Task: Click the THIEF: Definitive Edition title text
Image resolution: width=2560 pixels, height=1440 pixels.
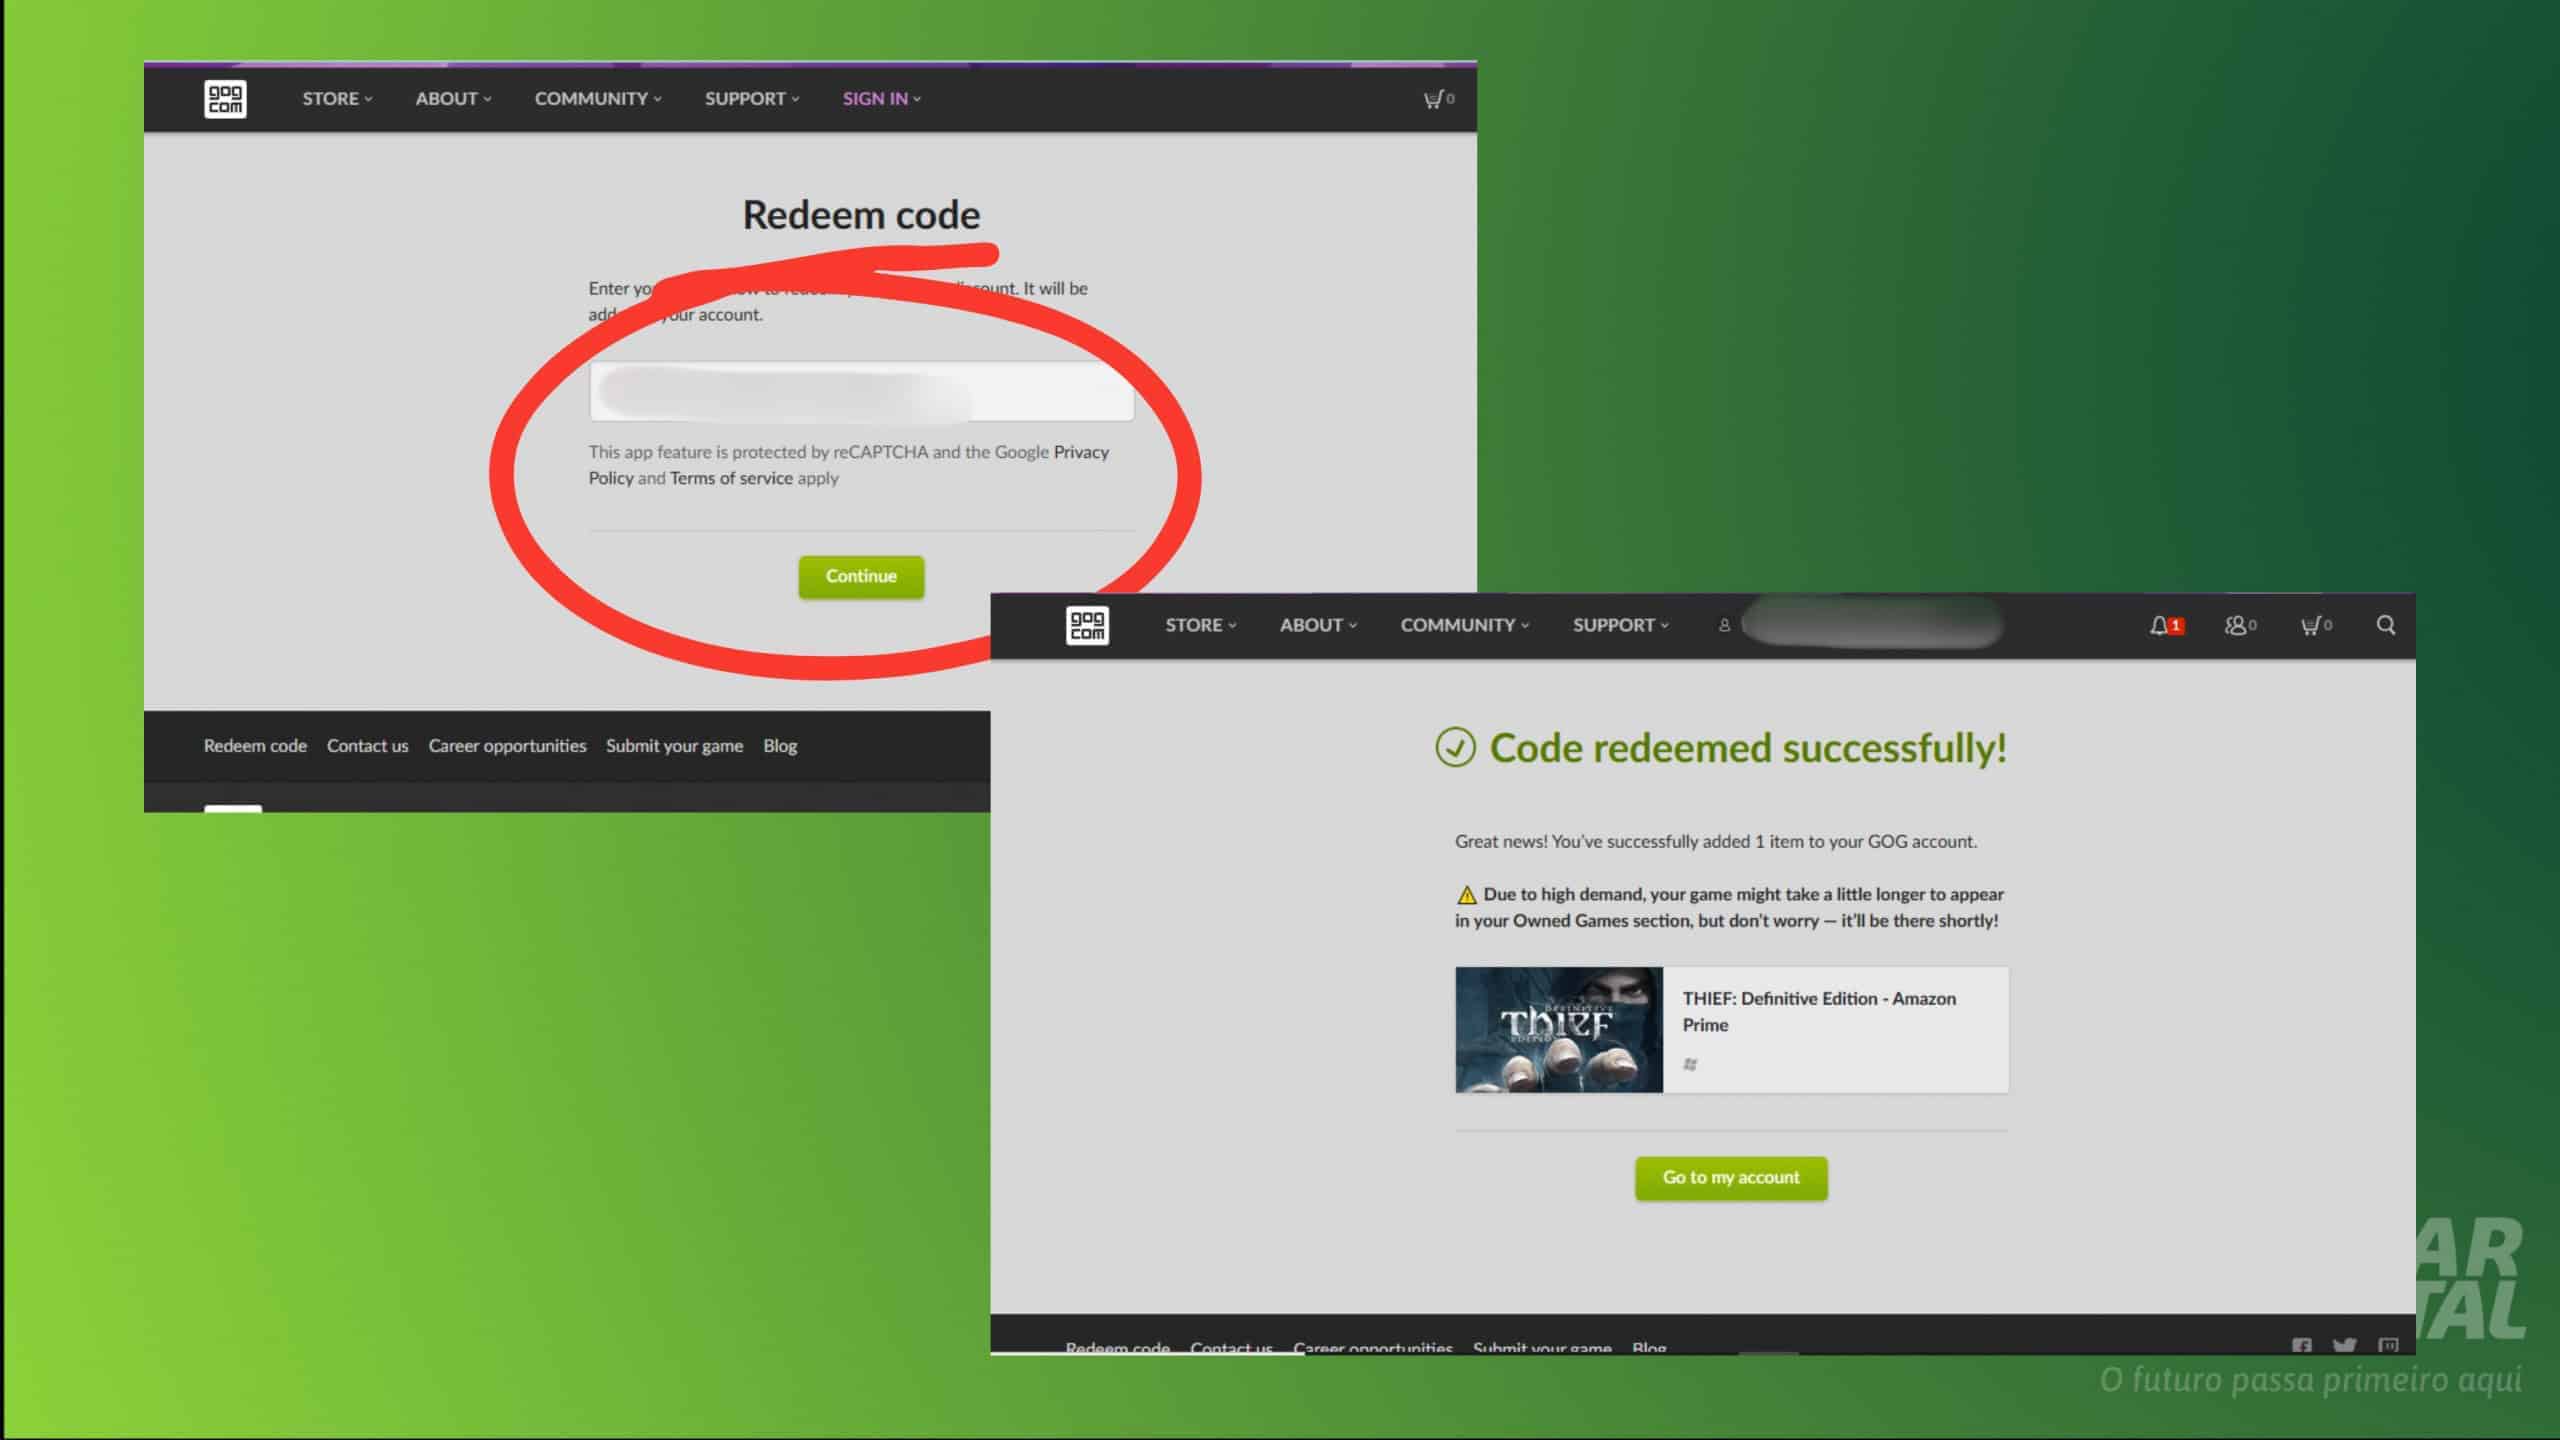Action: [1819, 1011]
